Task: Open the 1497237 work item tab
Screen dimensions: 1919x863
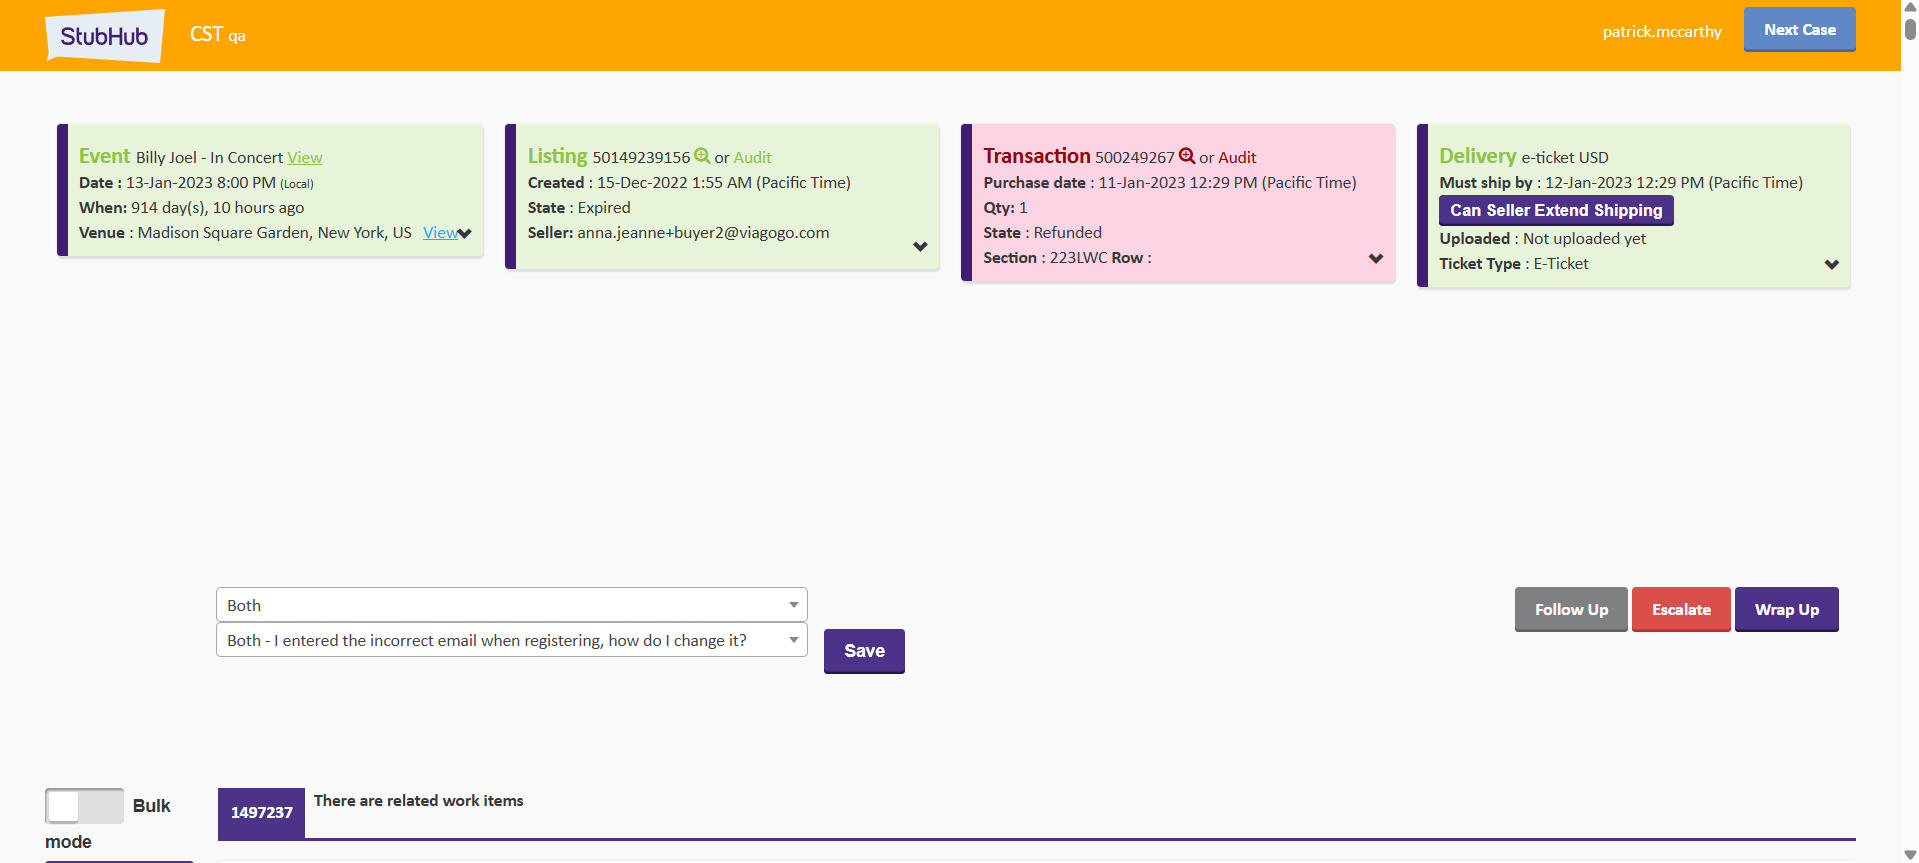Action: tap(261, 812)
